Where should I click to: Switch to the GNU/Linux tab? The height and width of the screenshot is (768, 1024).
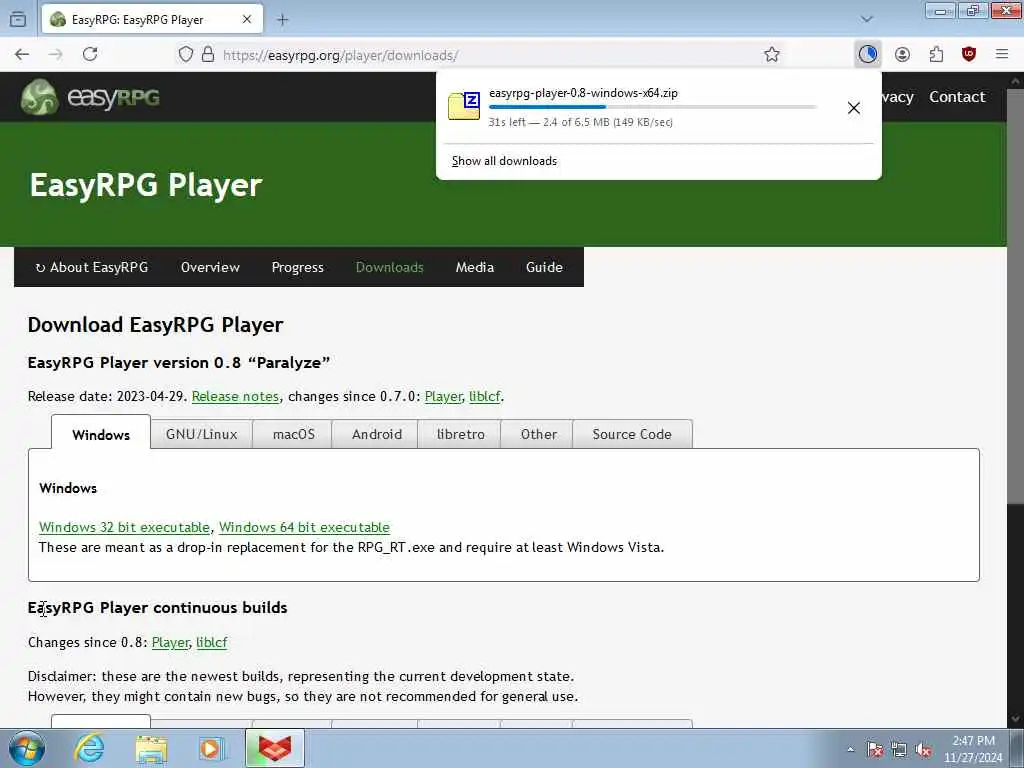(201, 434)
